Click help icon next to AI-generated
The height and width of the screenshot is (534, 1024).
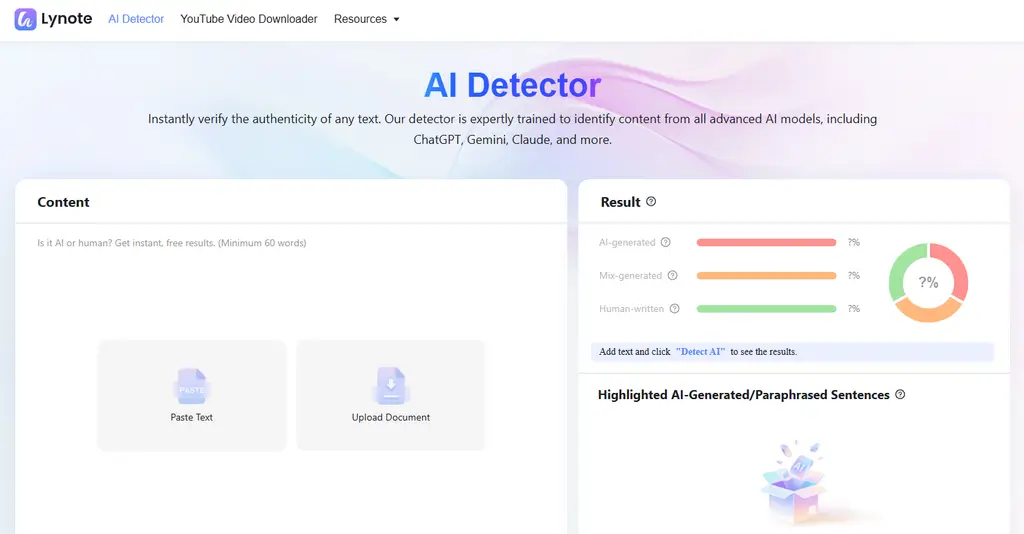click(x=665, y=242)
